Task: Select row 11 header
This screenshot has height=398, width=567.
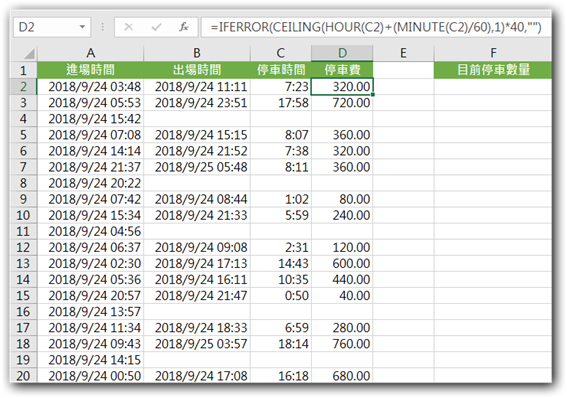Action: [x=23, y=231]
